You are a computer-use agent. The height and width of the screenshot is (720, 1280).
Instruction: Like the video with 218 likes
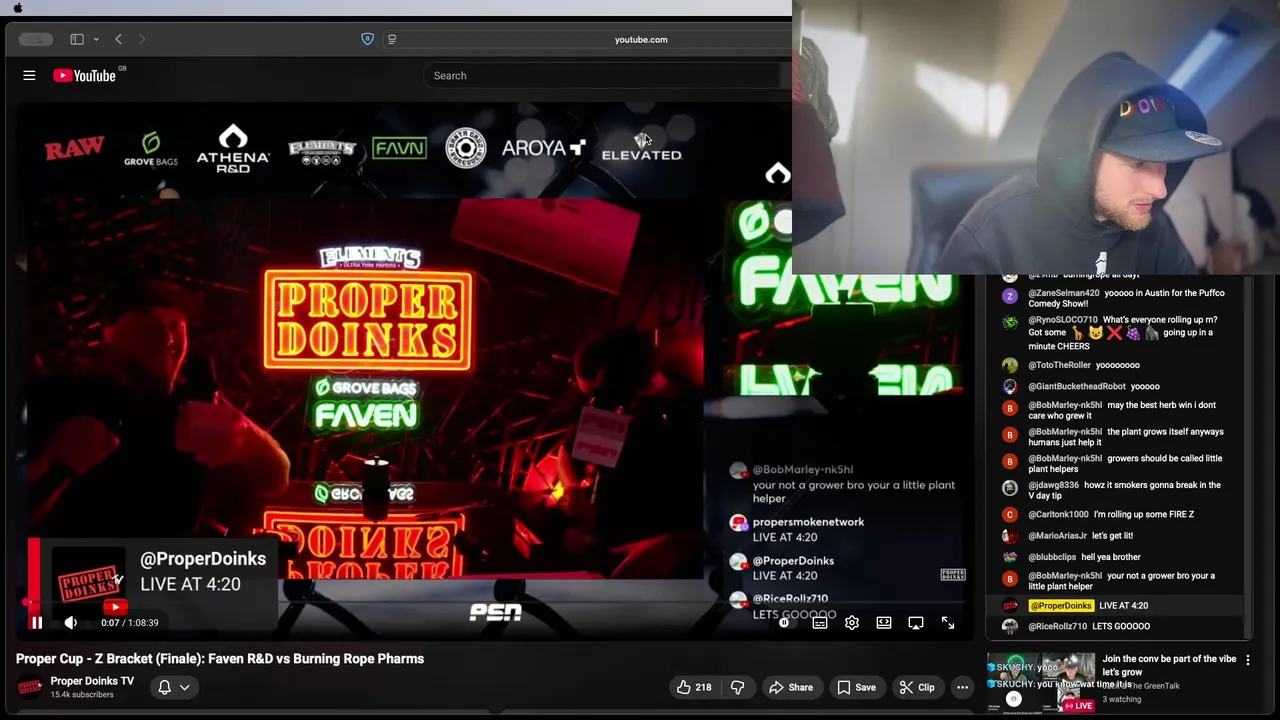tap(694, 687)
